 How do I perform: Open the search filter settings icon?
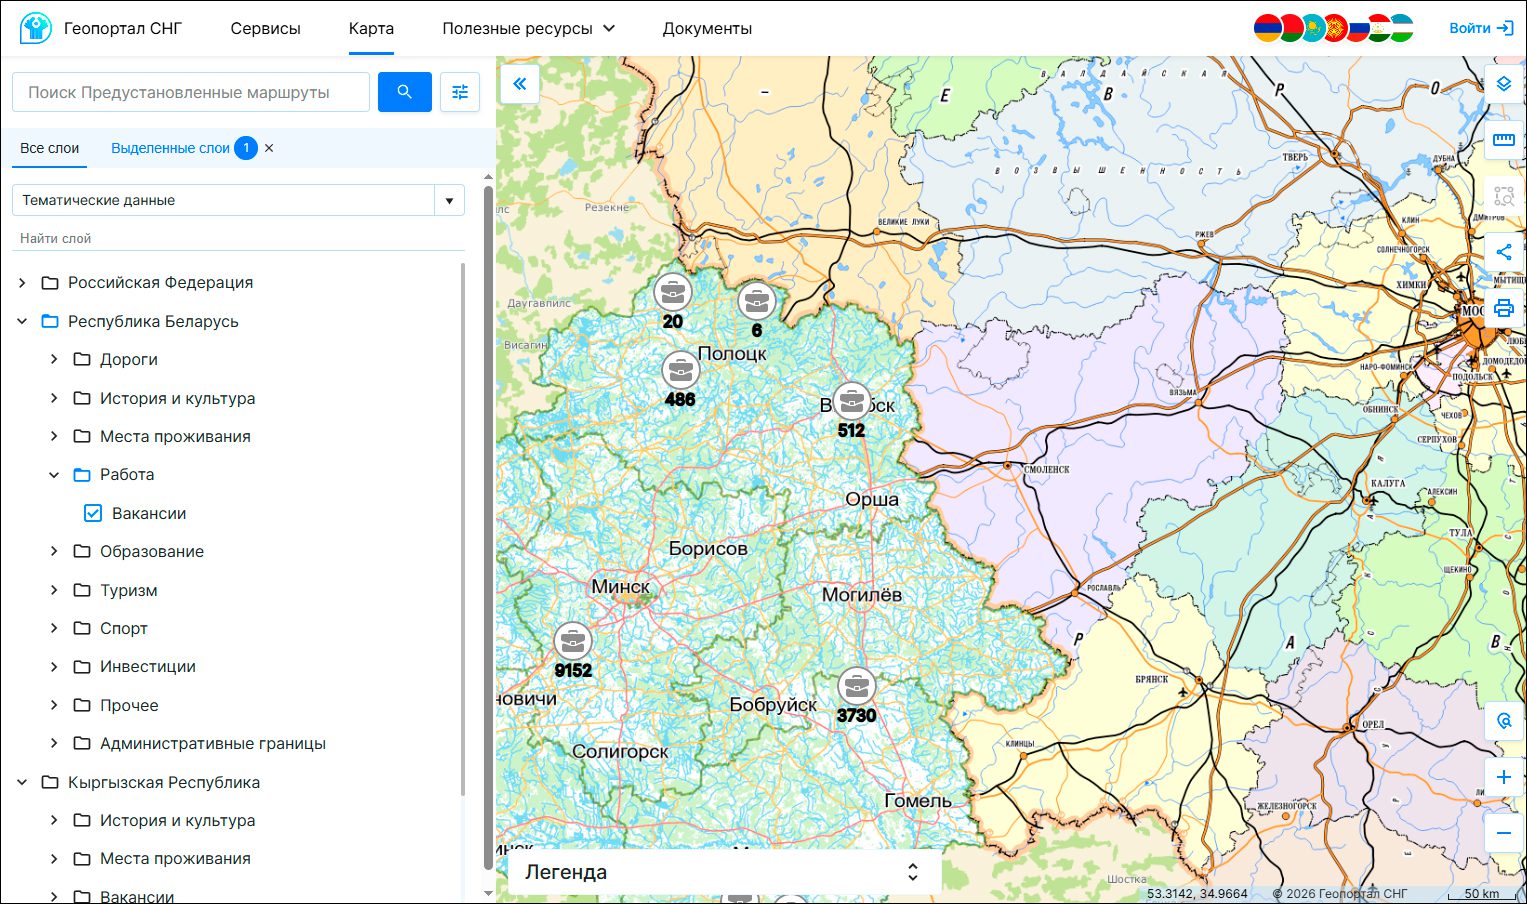(x=460, y=92)
